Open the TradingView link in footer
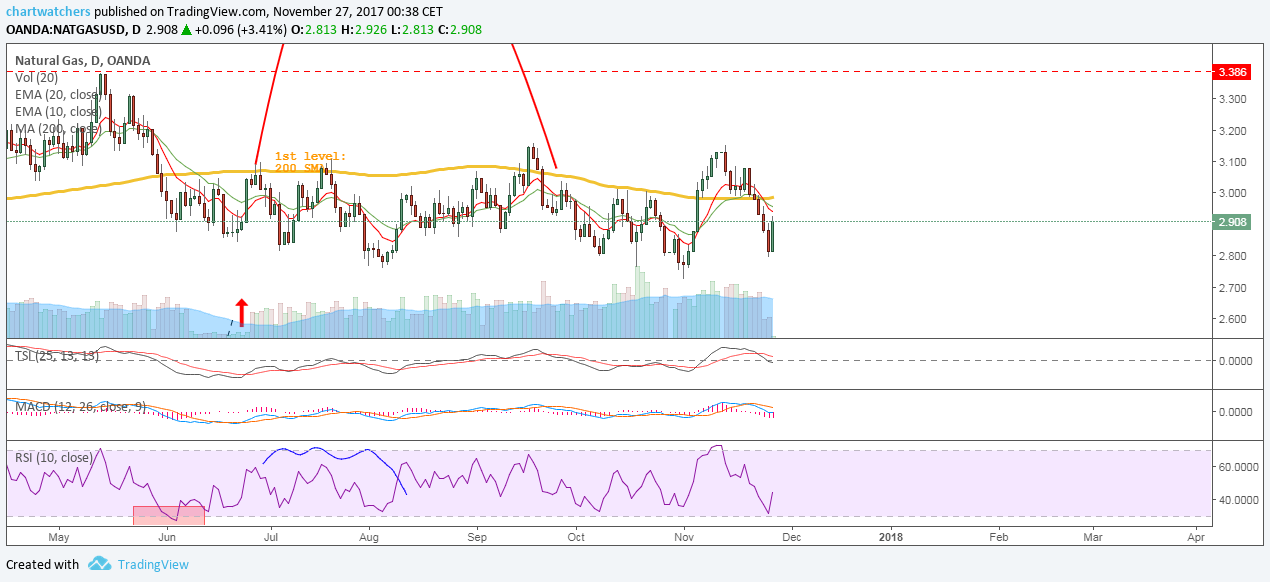Image resolution: width=1270 pixels, height=582 pixels. point(153,564)
